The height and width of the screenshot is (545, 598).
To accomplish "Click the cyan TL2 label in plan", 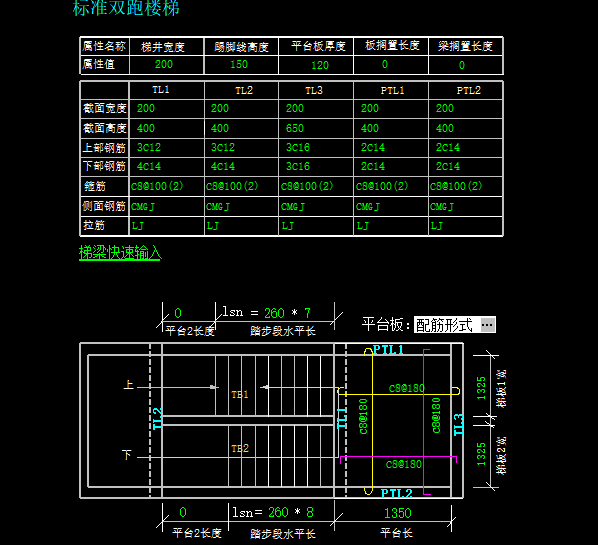I will [158, 418].
